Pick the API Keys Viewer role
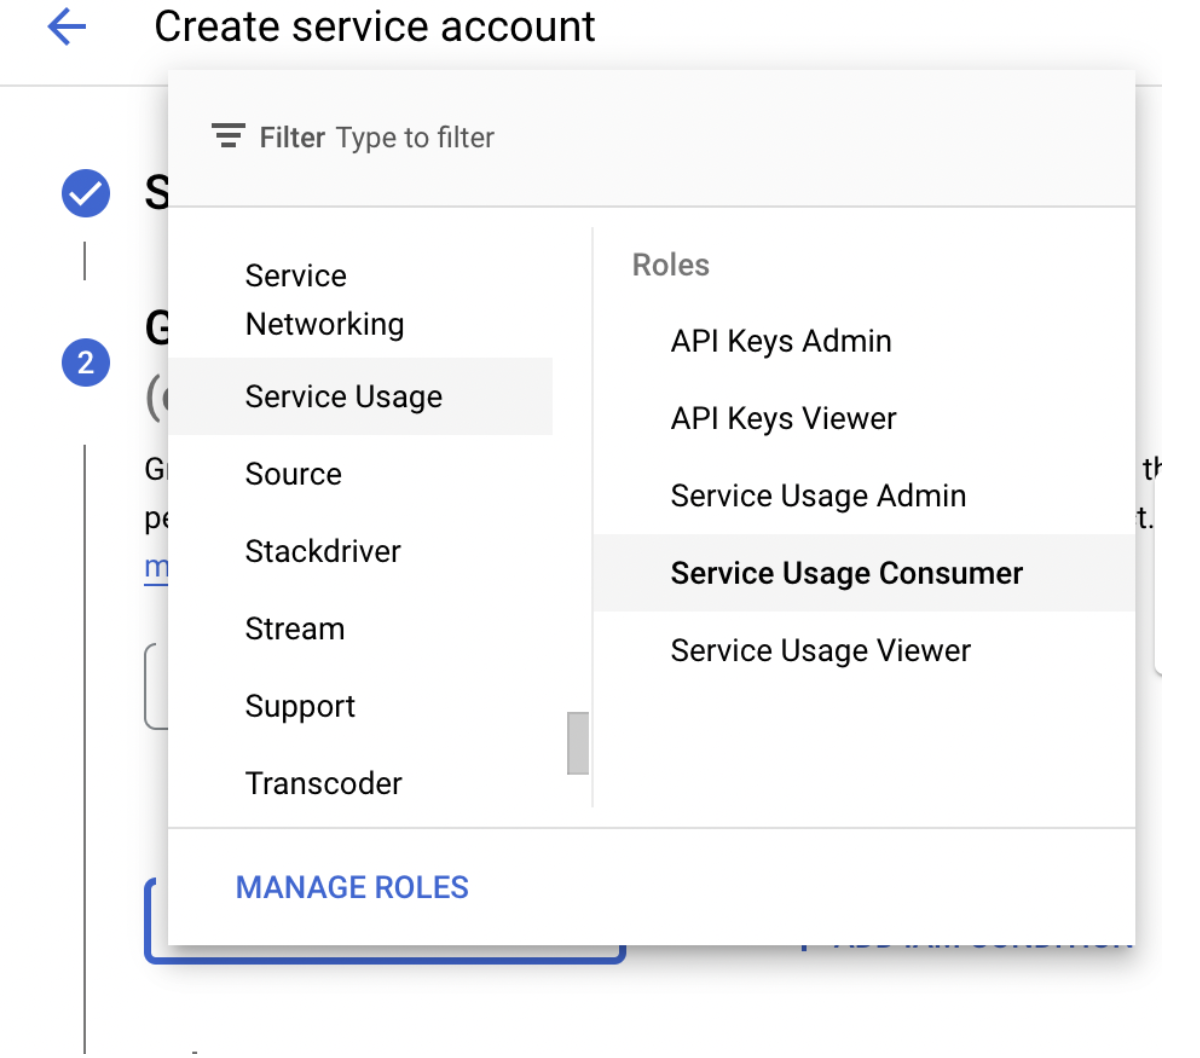This screenshot has height=1058, width=1200. [x=783, y=418]
